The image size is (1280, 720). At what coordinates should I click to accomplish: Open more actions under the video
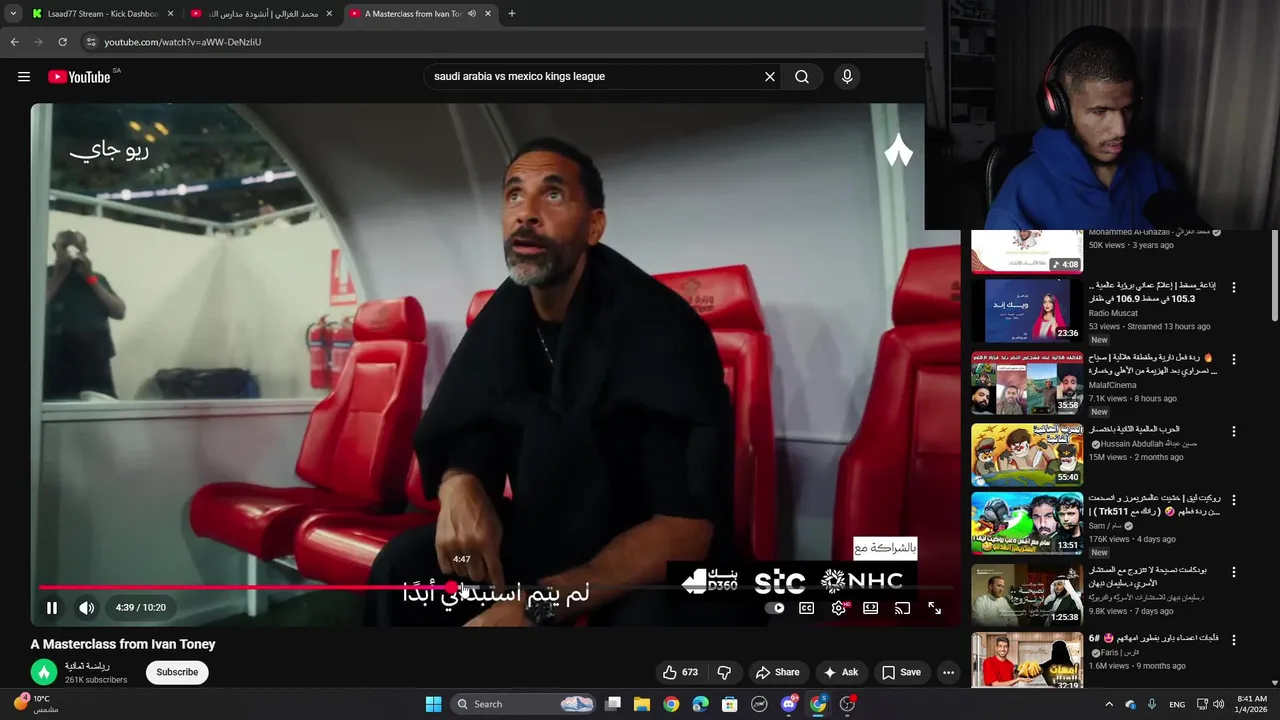948,672
